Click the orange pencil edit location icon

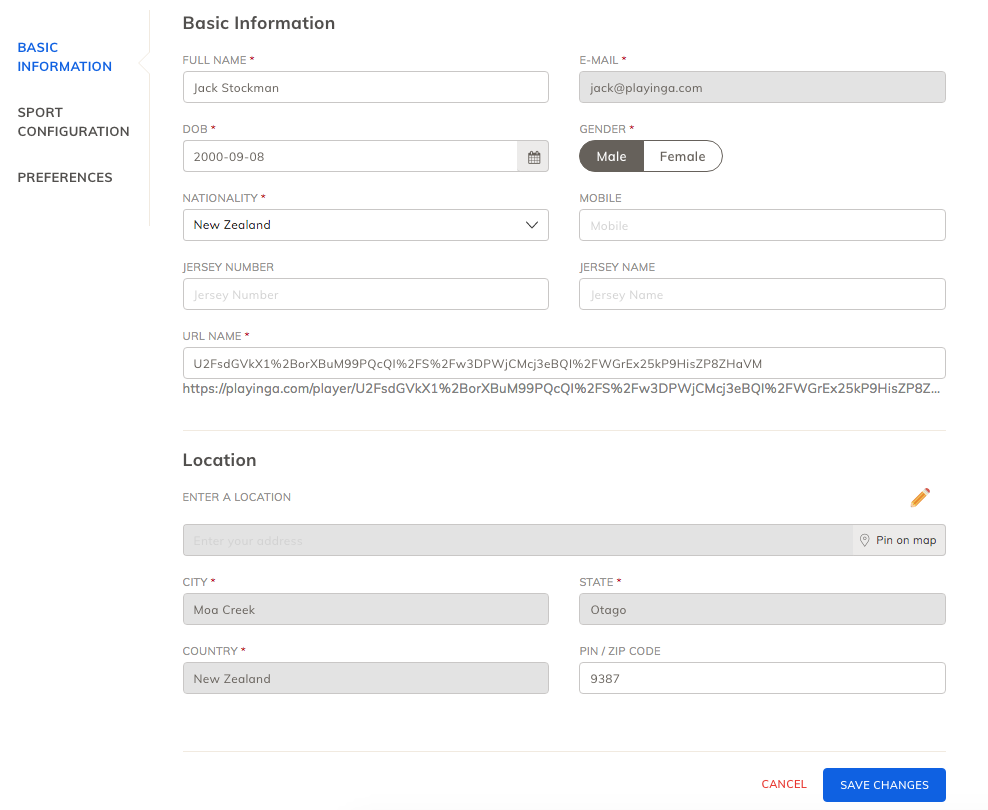pos(920,498)
